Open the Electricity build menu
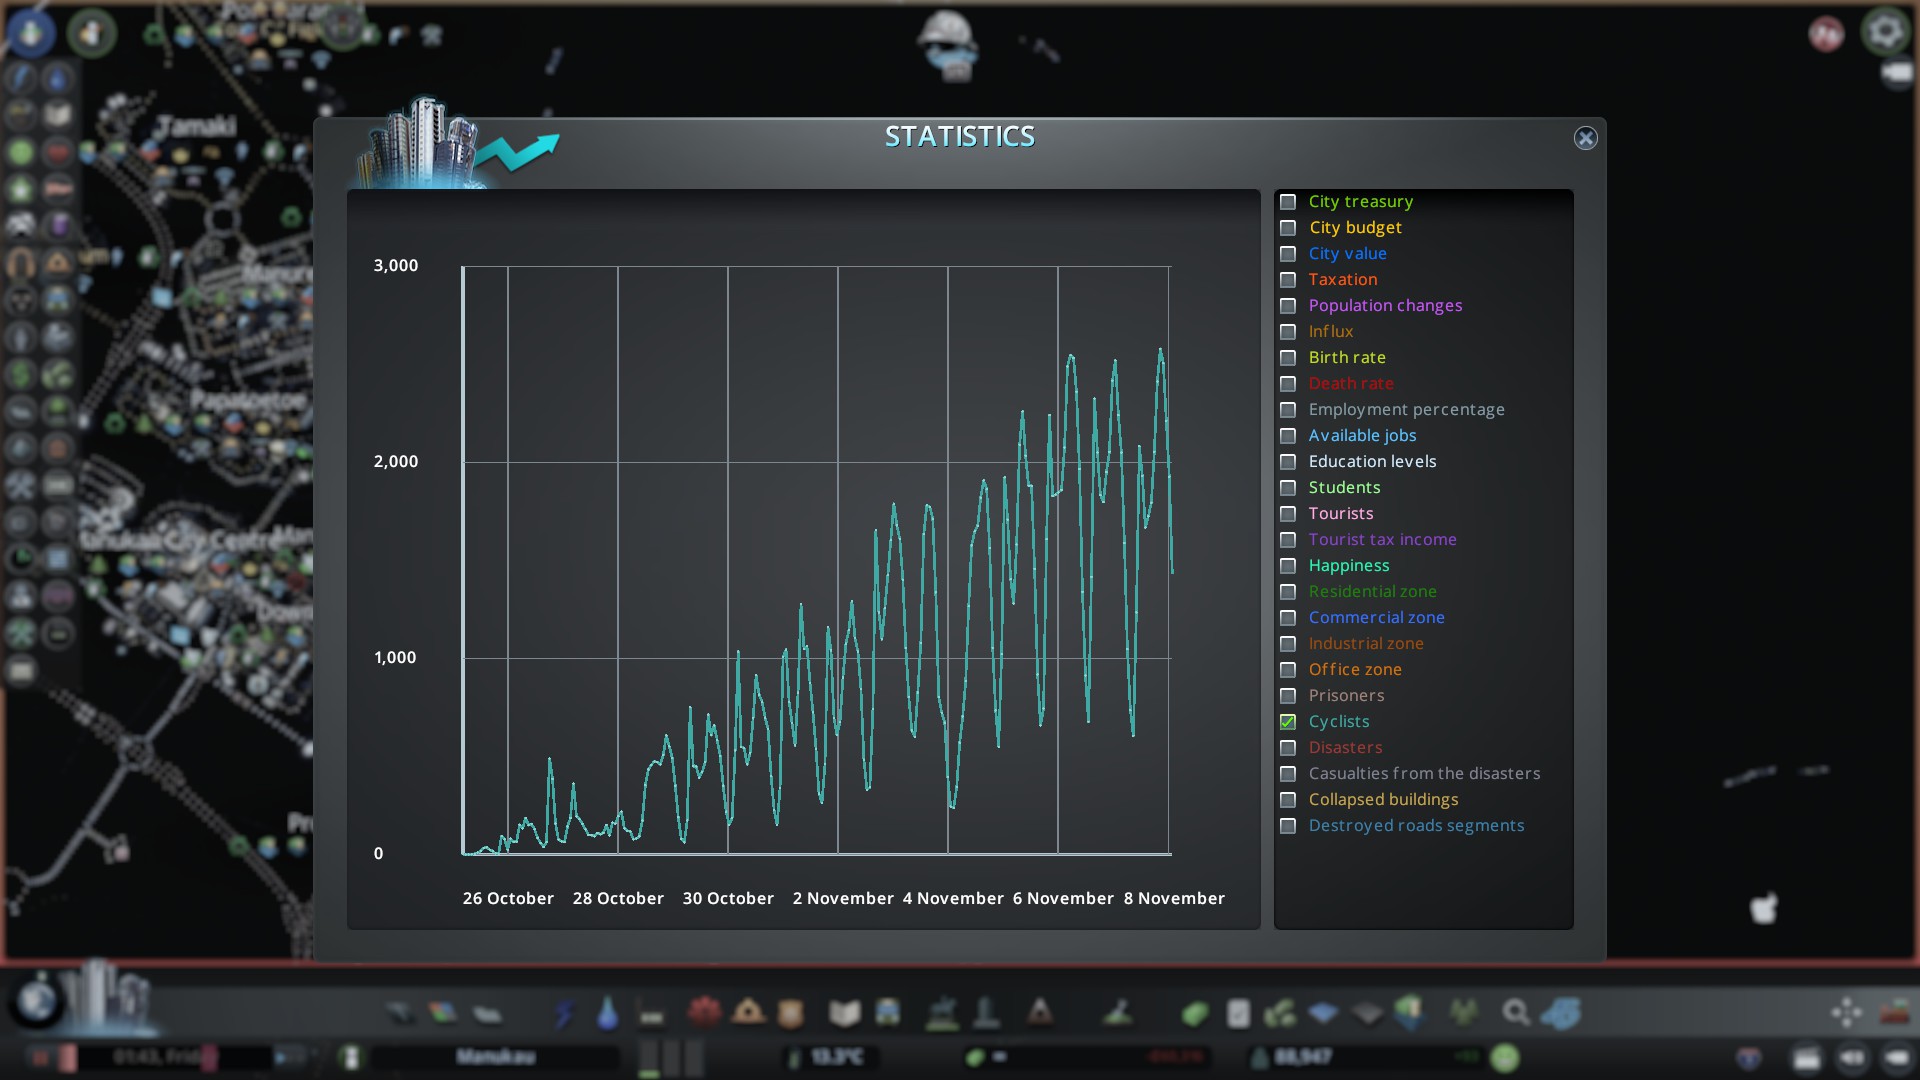Screen dimensions: 1920x1080 tap(564, 1014)
